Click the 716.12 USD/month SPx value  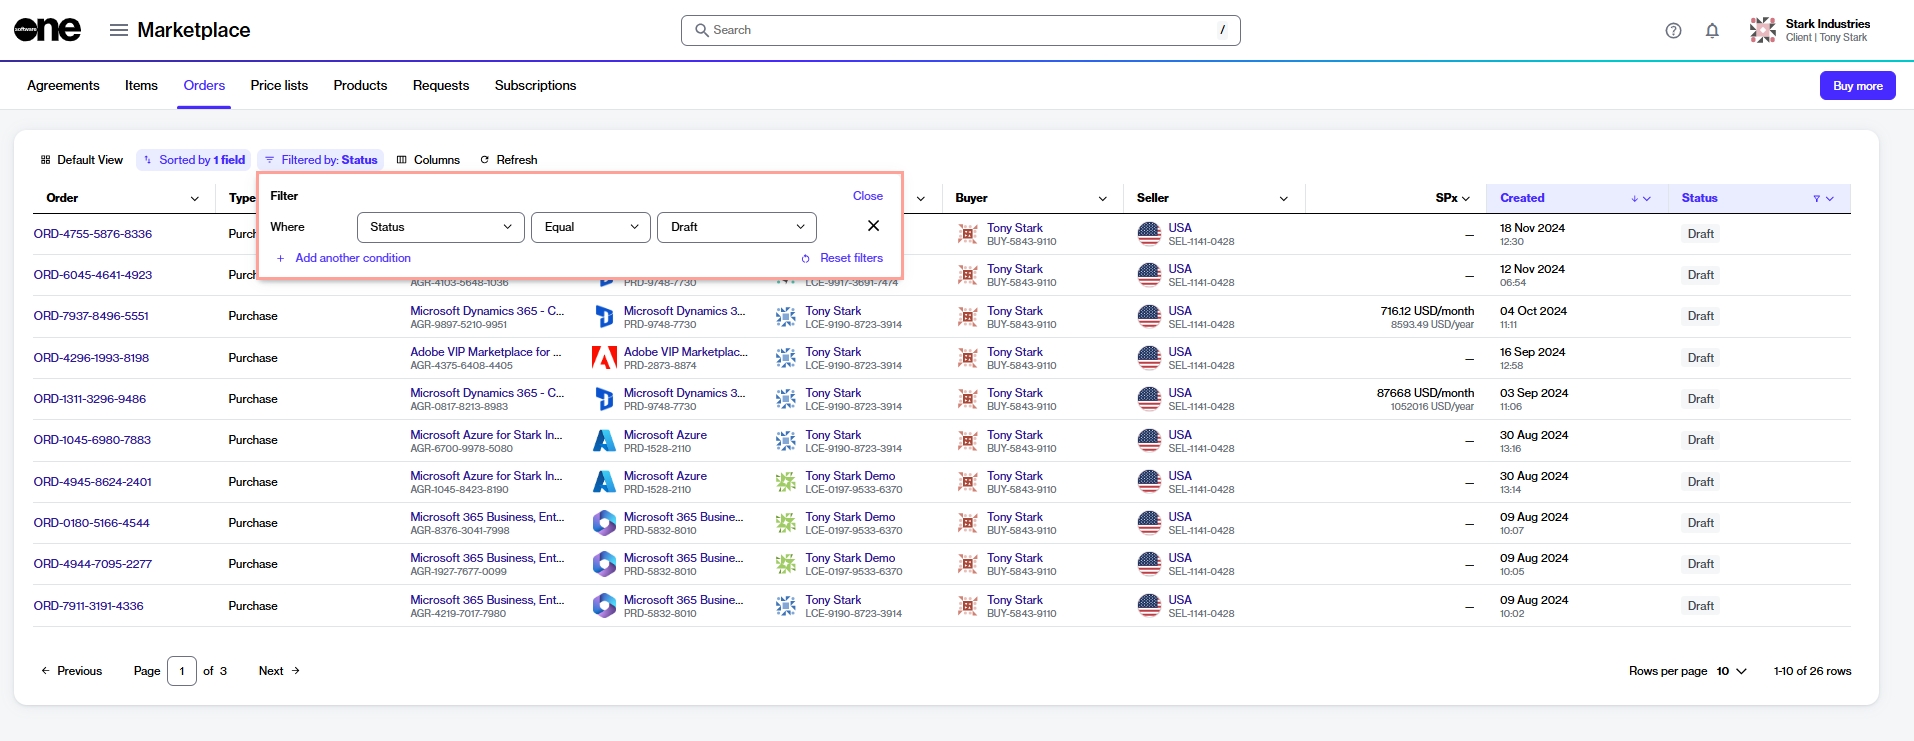1427,311
